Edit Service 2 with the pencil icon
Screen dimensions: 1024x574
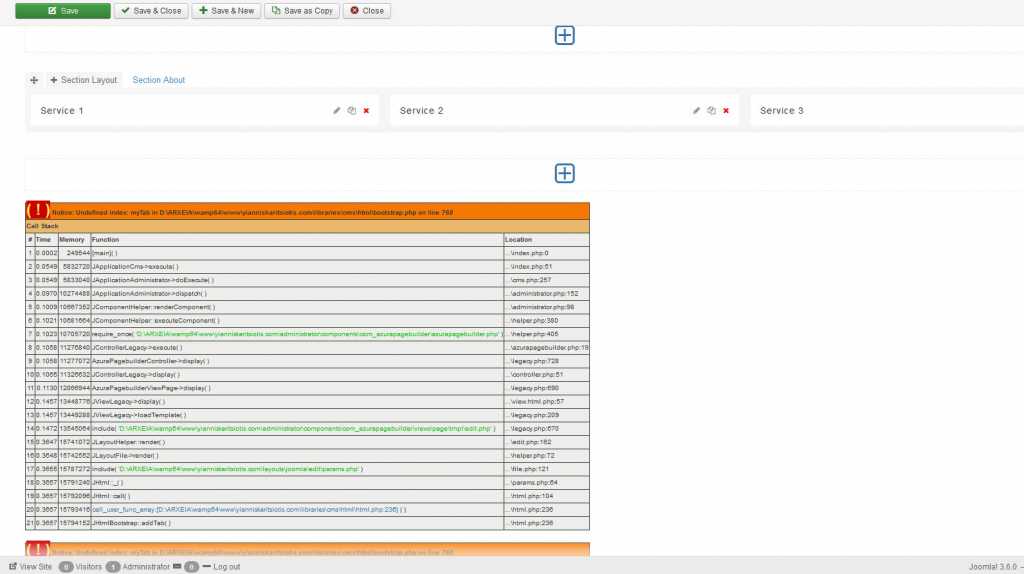(x=696, y=111)
